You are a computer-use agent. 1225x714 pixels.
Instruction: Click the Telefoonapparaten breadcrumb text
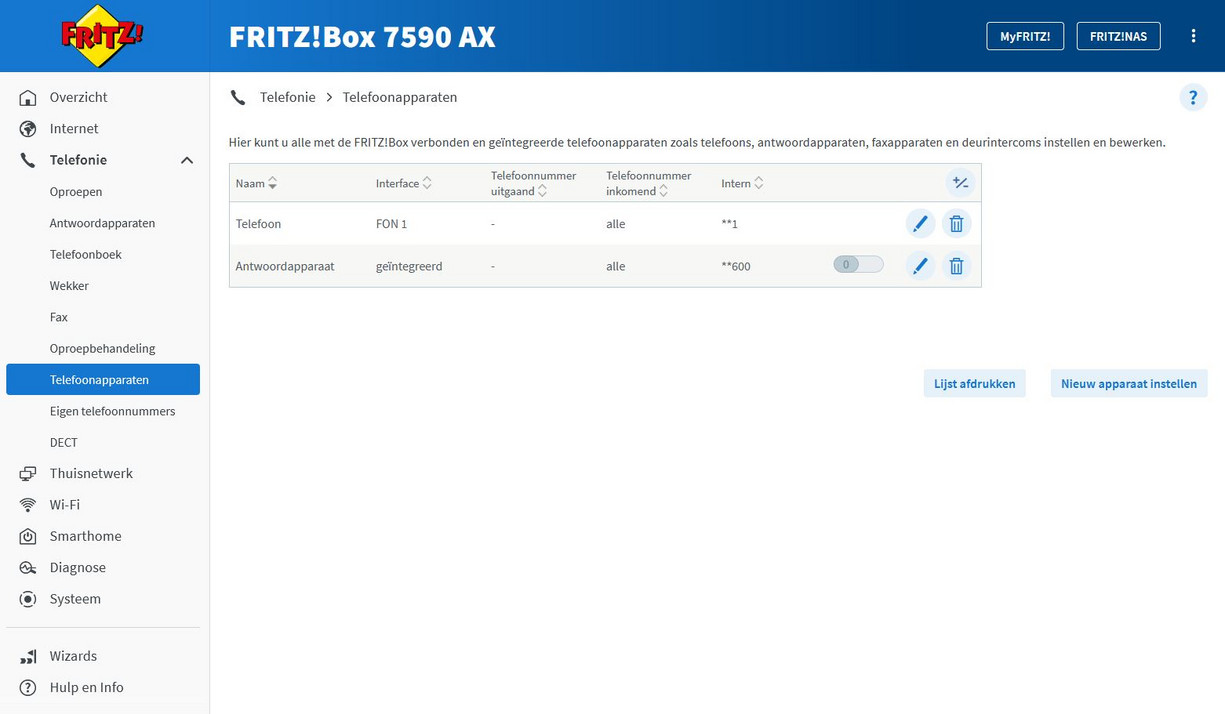point(400,97)
